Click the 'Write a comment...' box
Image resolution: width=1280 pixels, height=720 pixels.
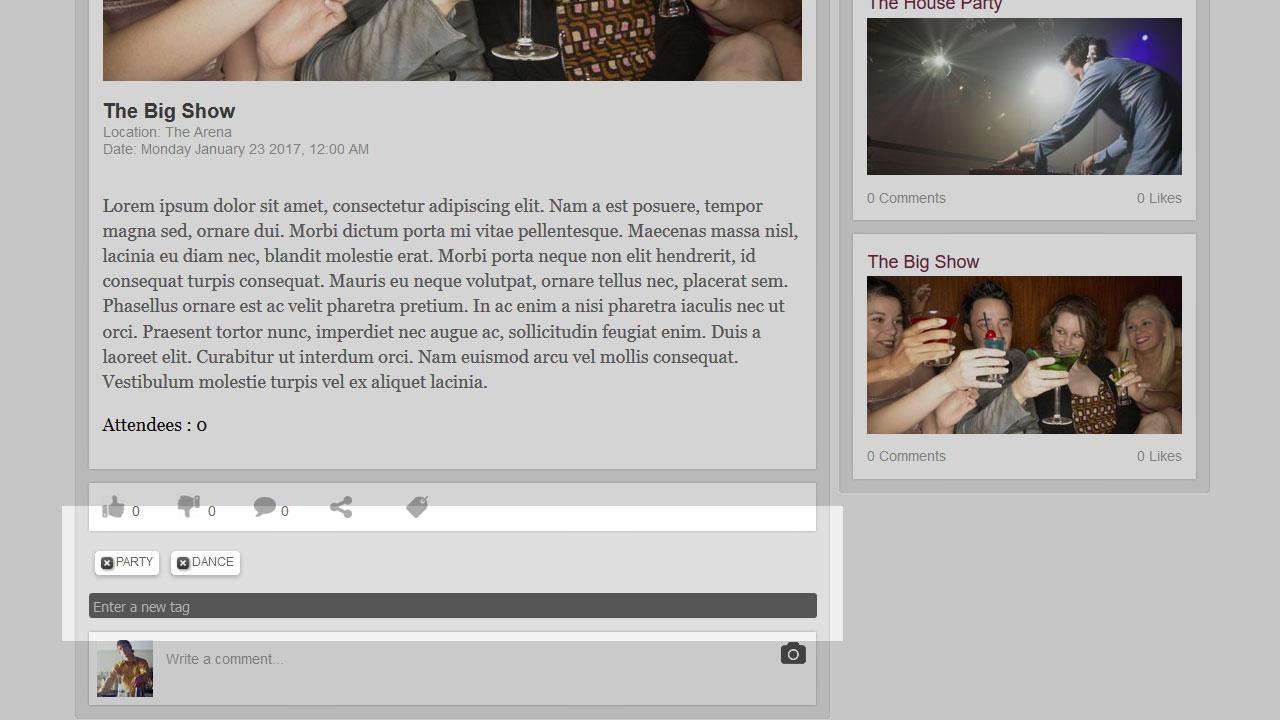465,659
